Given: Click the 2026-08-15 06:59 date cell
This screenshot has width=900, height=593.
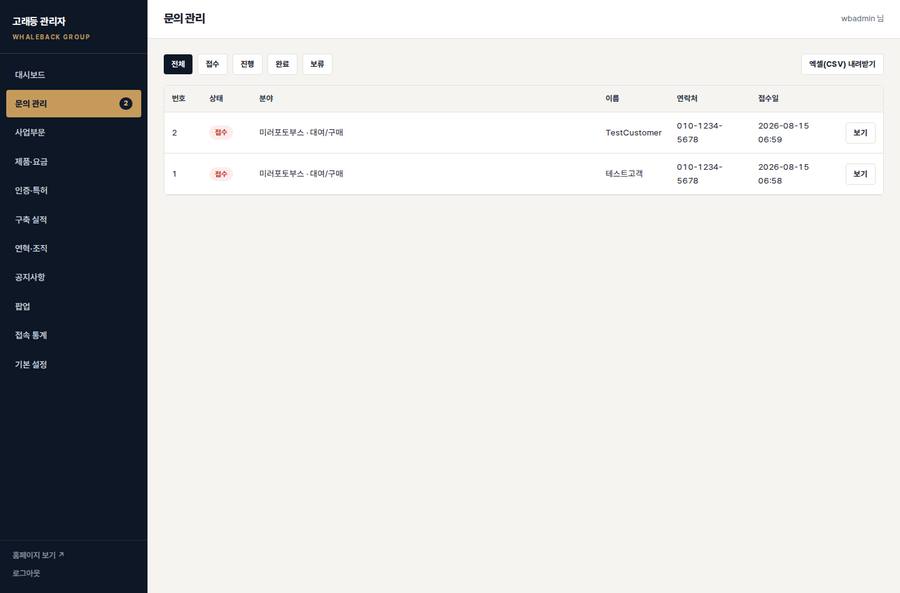Looking at the screenshot, I should tap(783, 133).
